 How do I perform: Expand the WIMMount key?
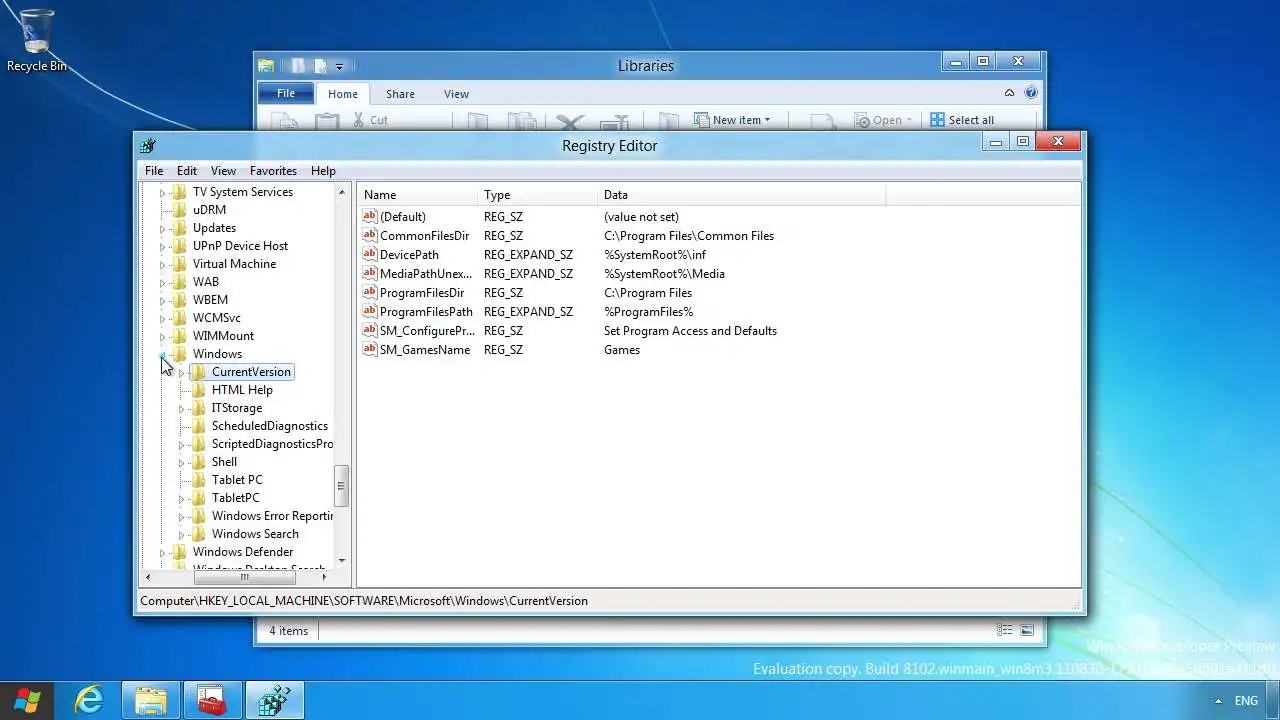[x=163, y=336]
